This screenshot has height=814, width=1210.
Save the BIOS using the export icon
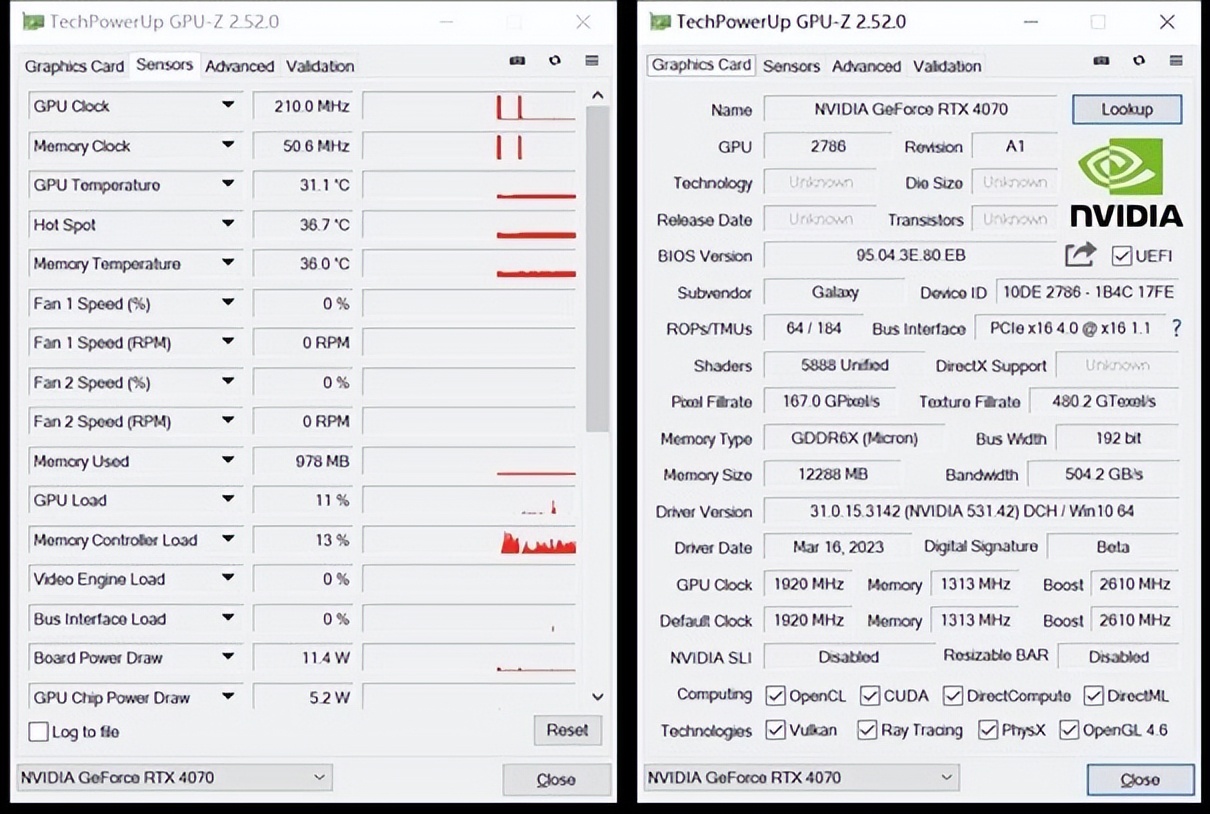1081,255
